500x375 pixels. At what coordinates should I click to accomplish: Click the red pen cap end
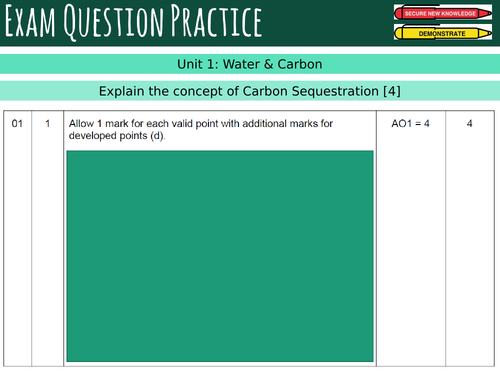[399, 13]
